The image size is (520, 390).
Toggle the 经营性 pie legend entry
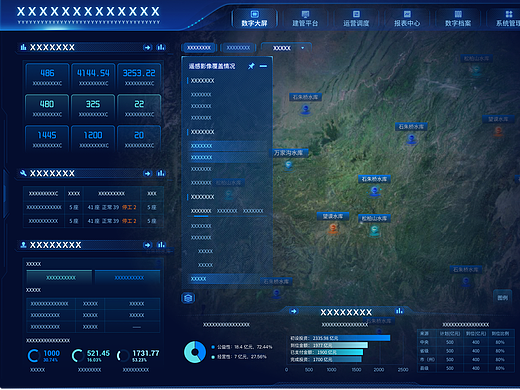click(x=239, y=357)
